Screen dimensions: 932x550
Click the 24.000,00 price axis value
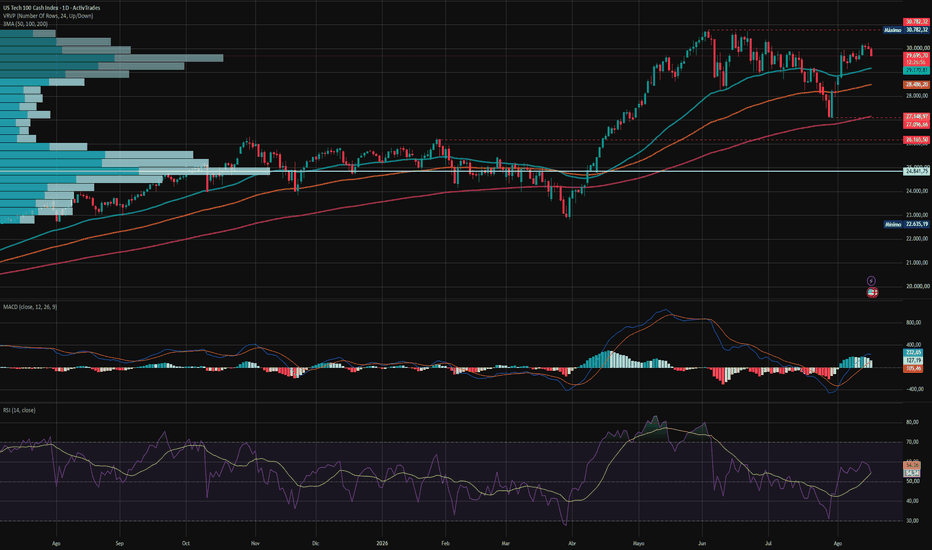click(917, 191)
